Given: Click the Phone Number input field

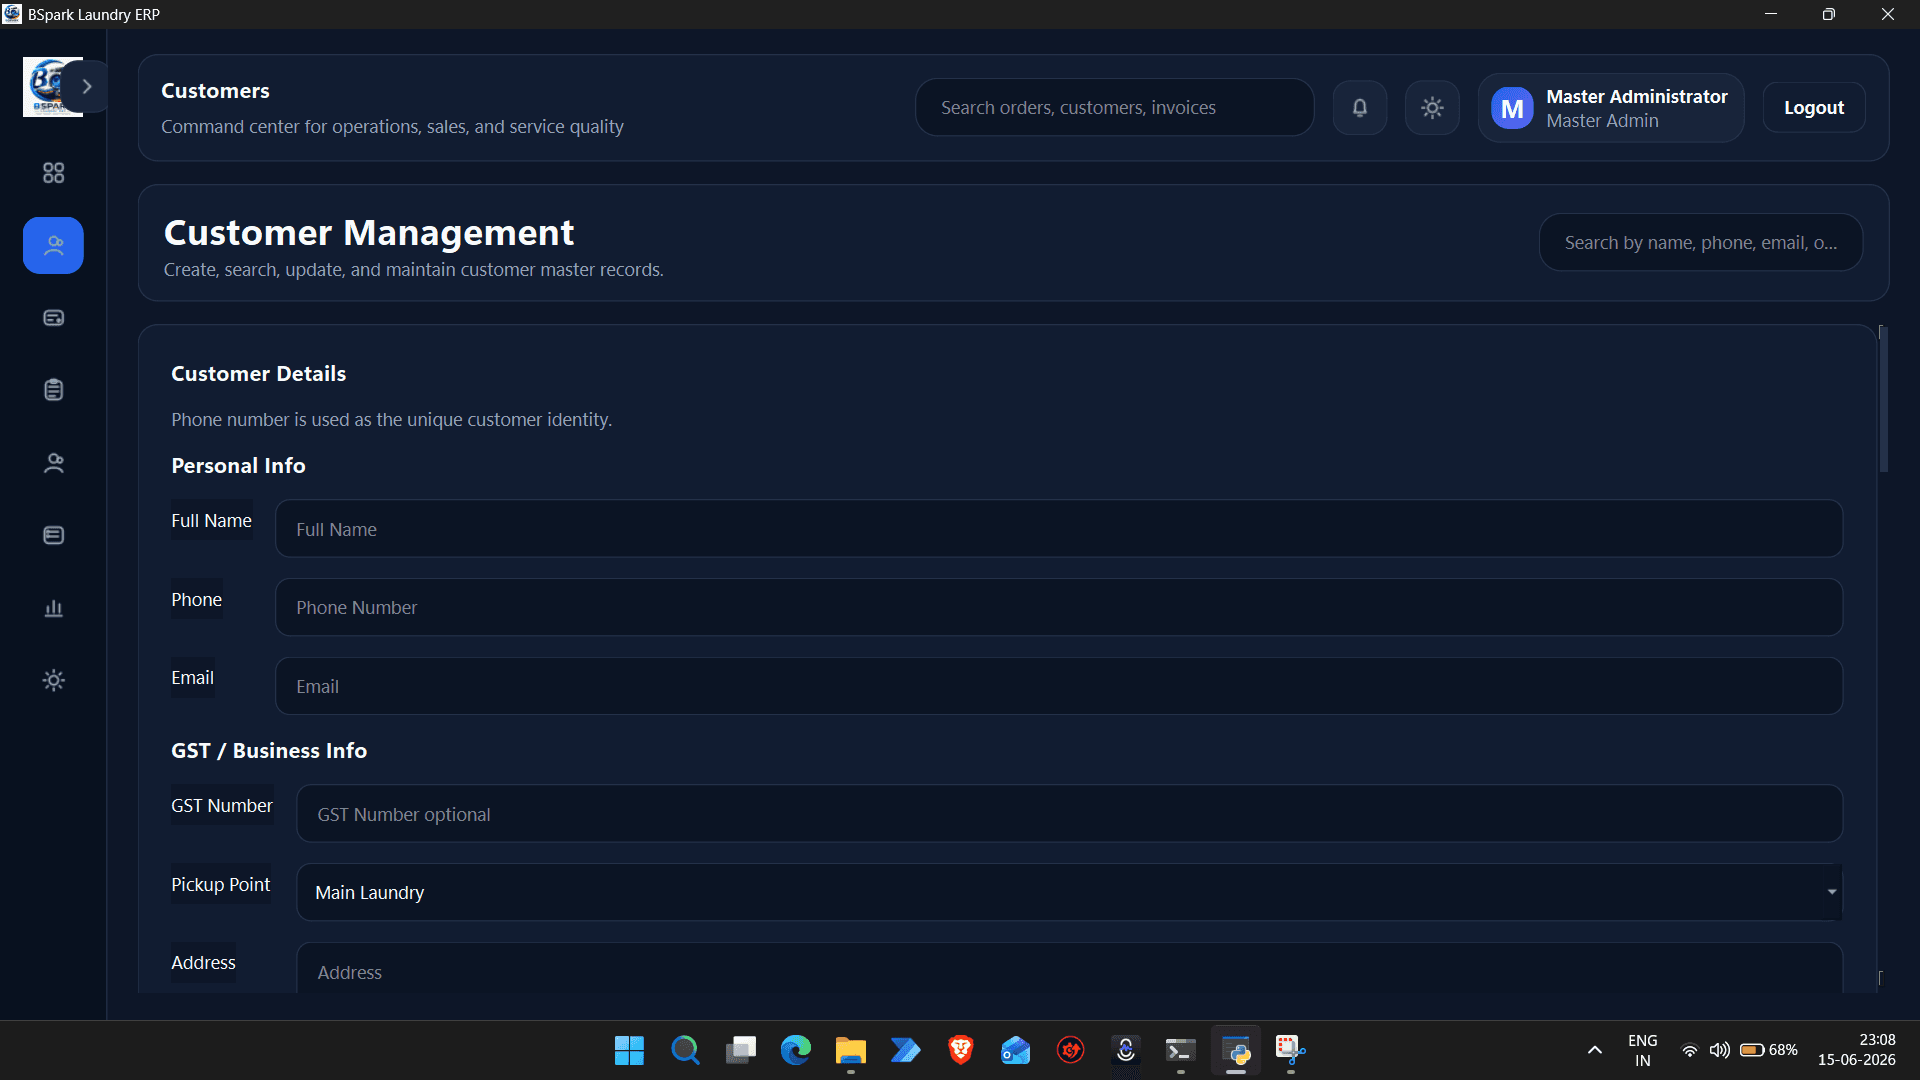Looking at the screenshot, I should [x=1059, y=607].
